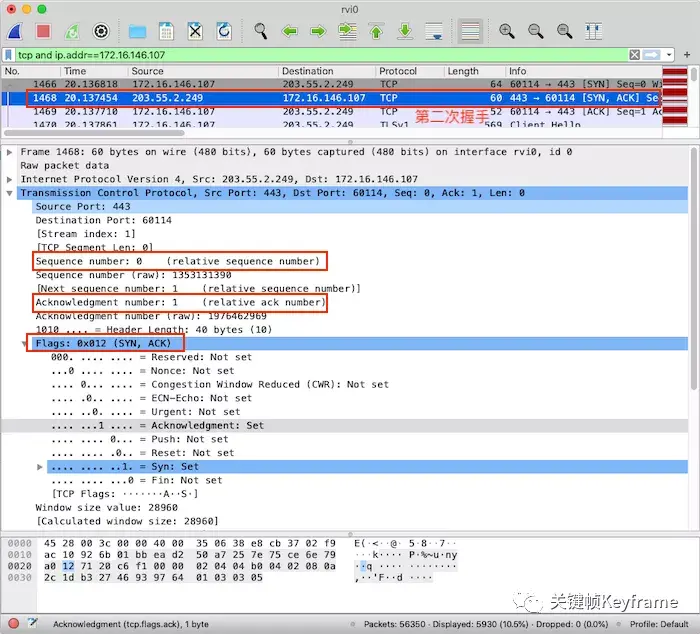The image size is (700, 634).
Task: Sort the packet list by the No. column
Action: click(31, 71)
